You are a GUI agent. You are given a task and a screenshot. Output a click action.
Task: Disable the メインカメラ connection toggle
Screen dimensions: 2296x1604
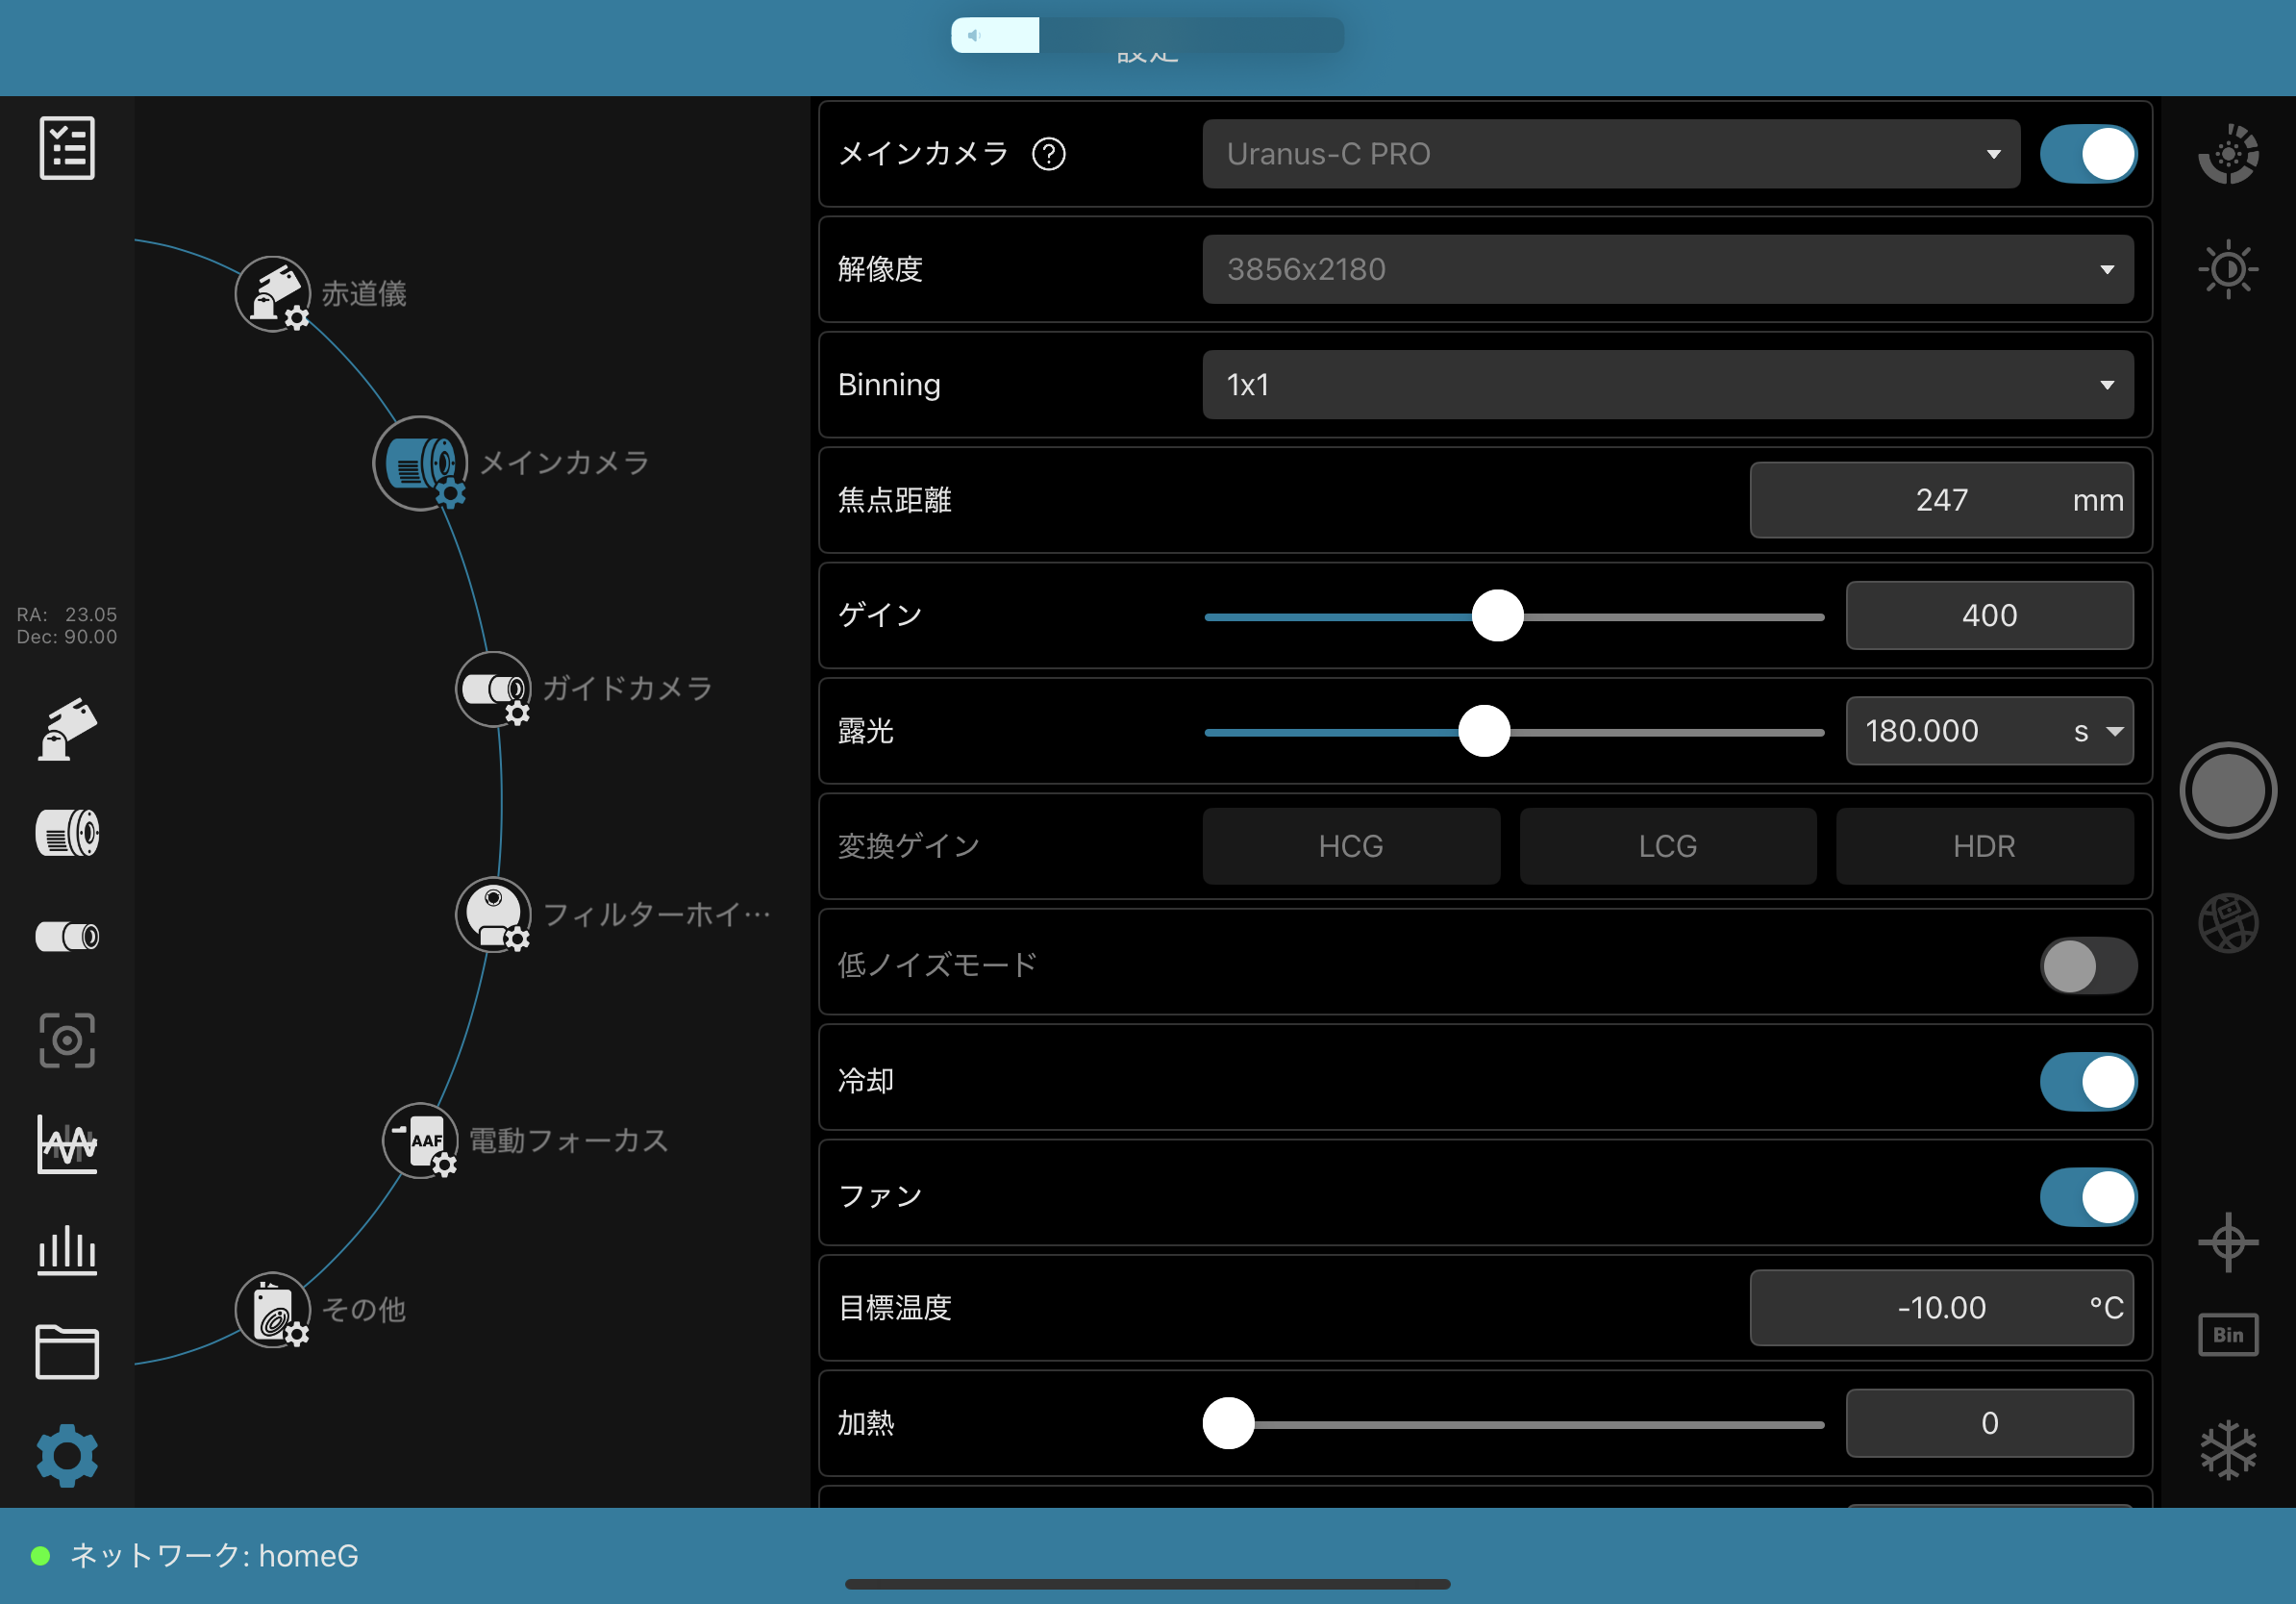tap(2088, 154)
